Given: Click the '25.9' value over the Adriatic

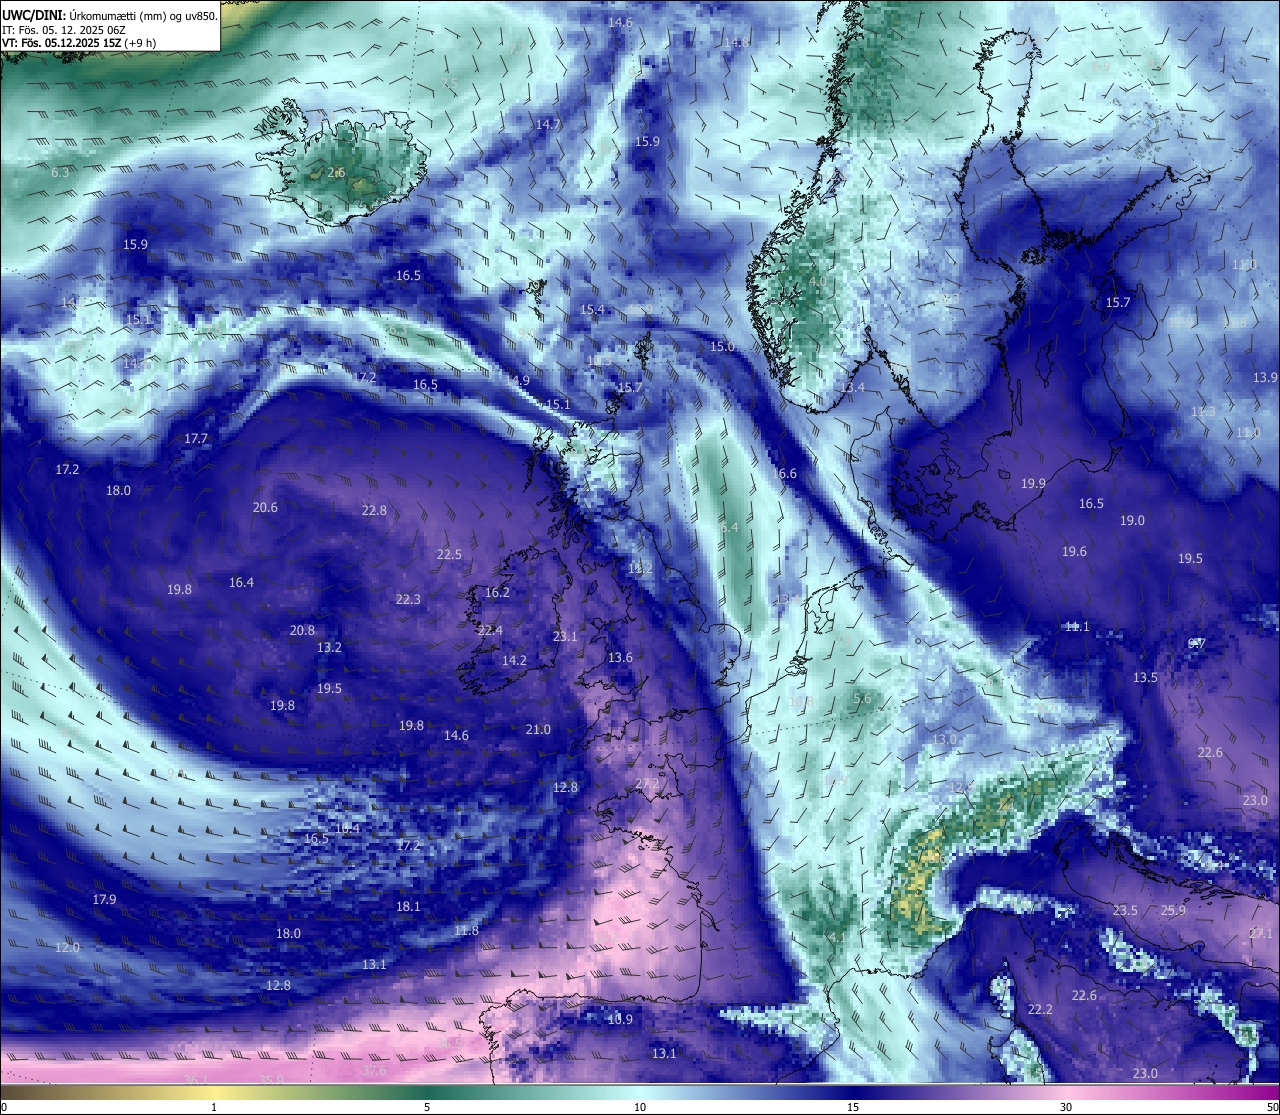Looking at the screenshot, I should click(x=1173, y=911).
